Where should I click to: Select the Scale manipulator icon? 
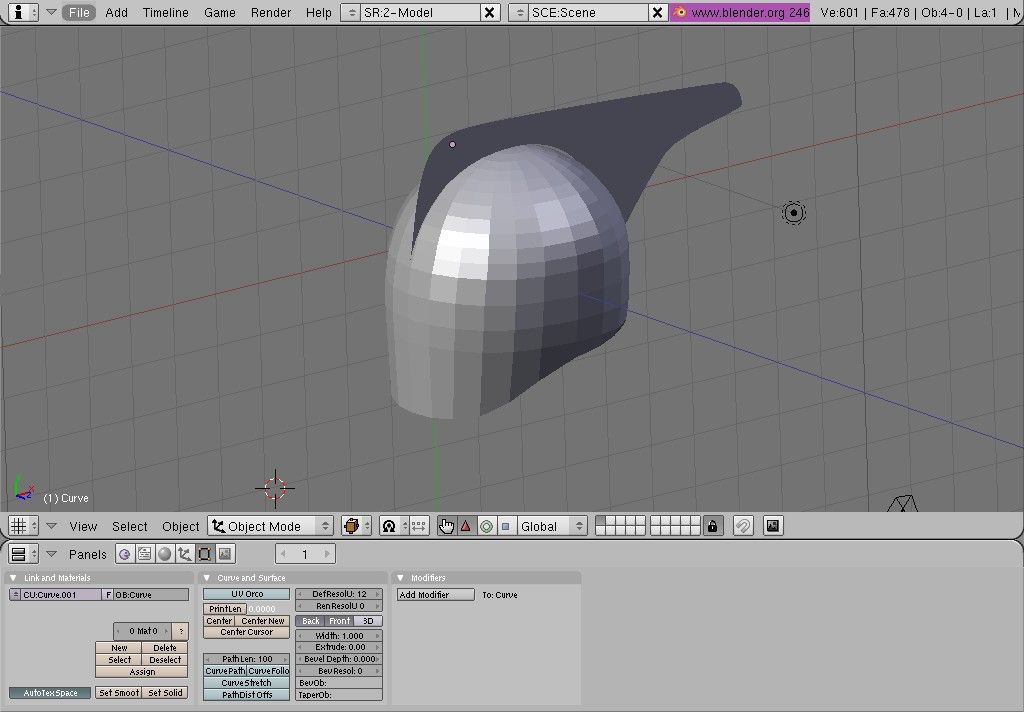[507, 525]
